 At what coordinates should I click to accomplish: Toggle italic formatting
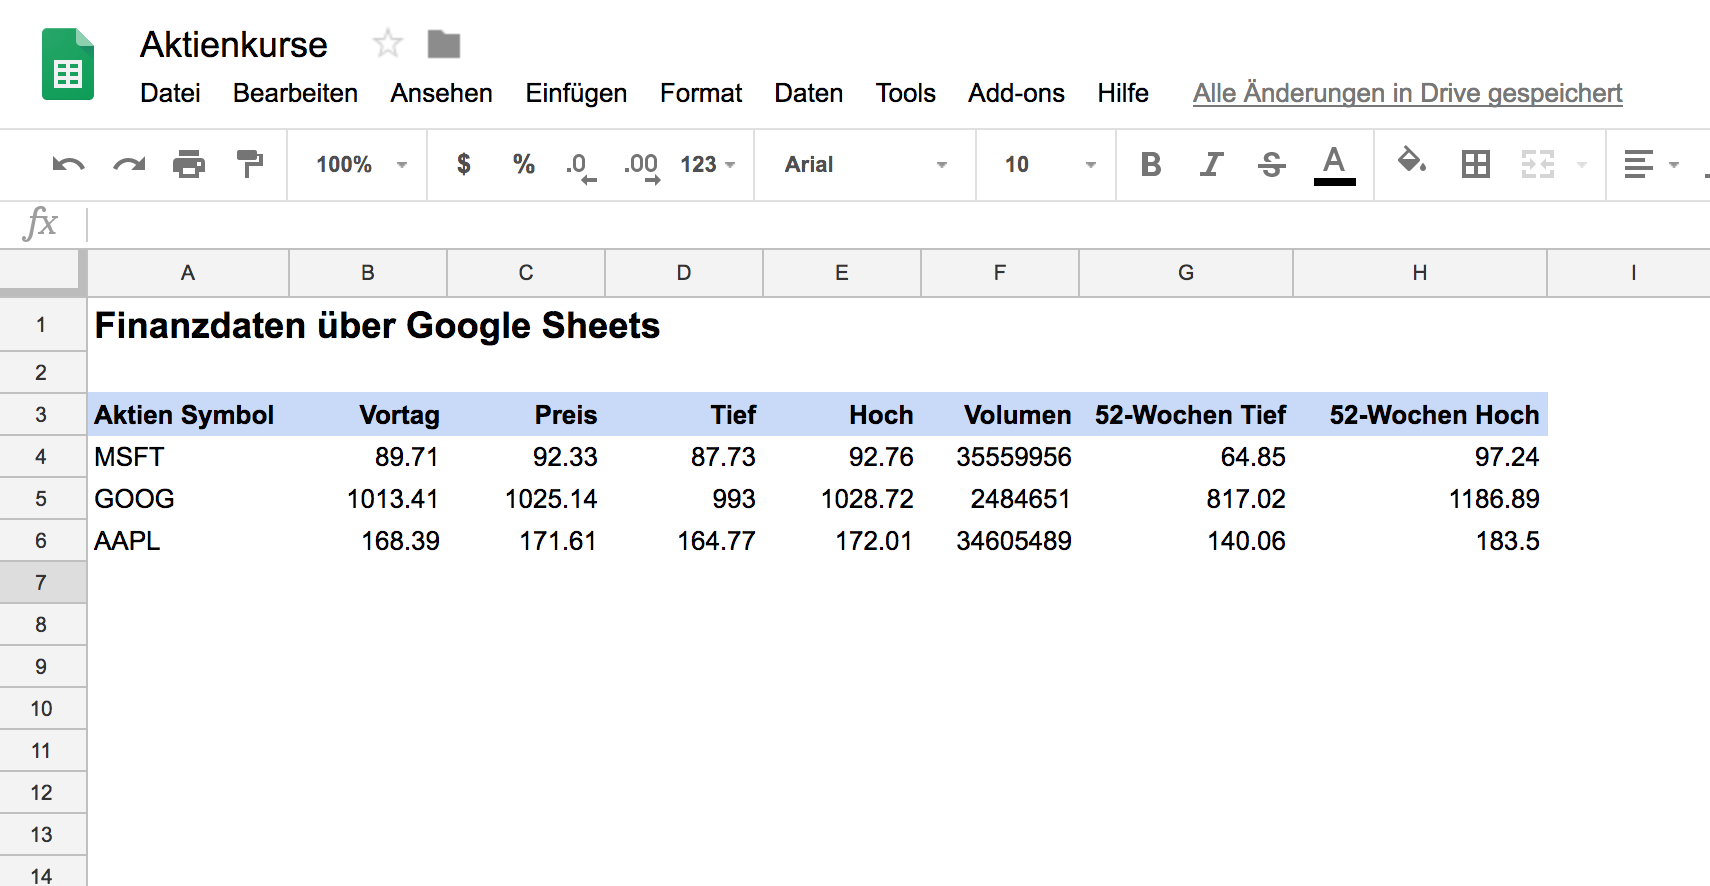[1211, 164]
